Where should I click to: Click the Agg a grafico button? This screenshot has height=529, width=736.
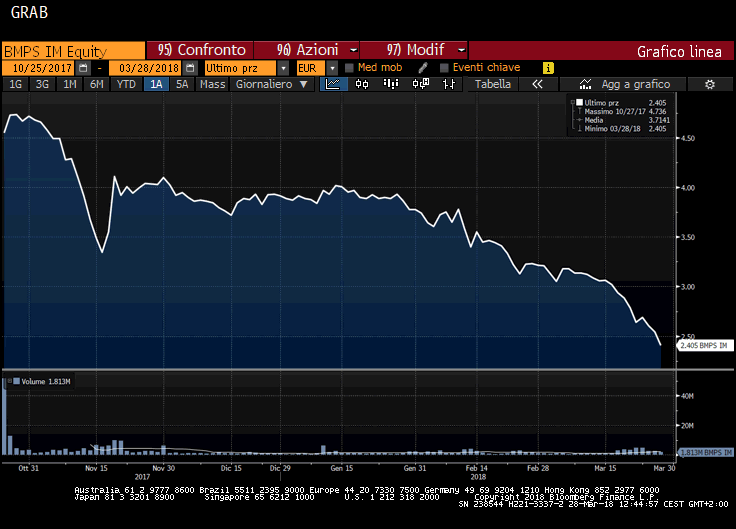click(x=622, y=84)
